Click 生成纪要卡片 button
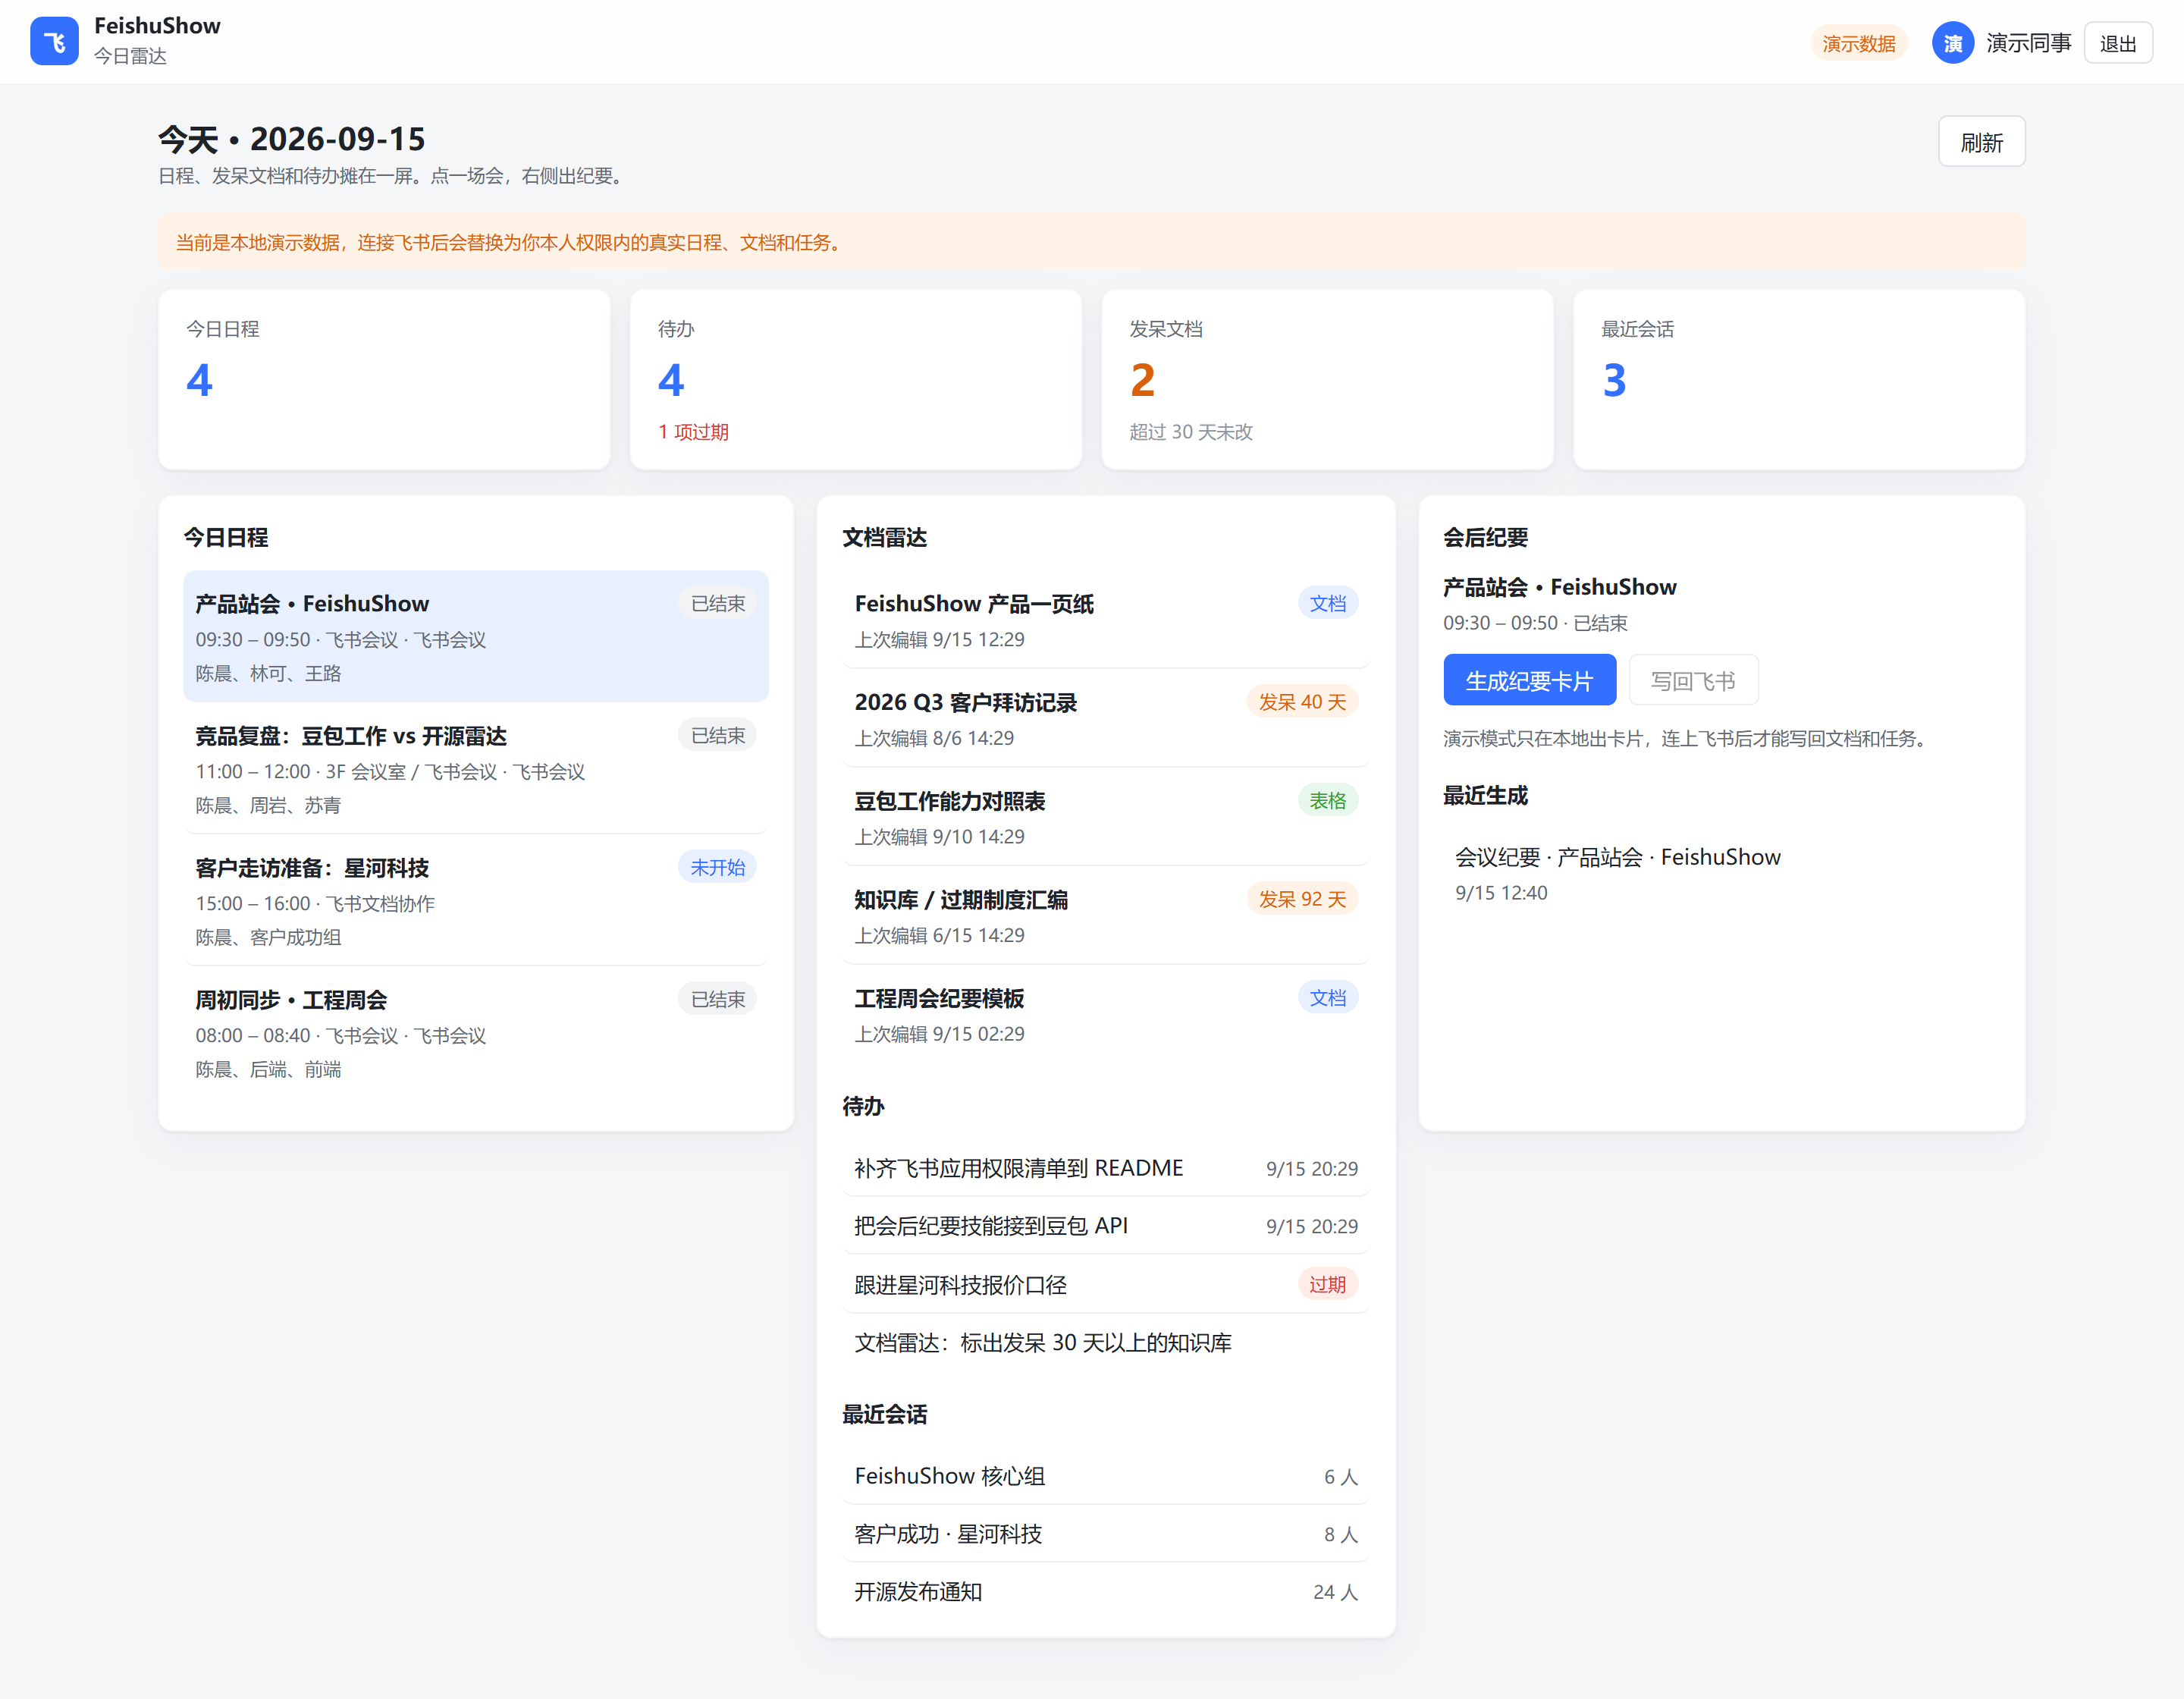The width and height of the screenshot is (2184, 1699). (1529, 681)
